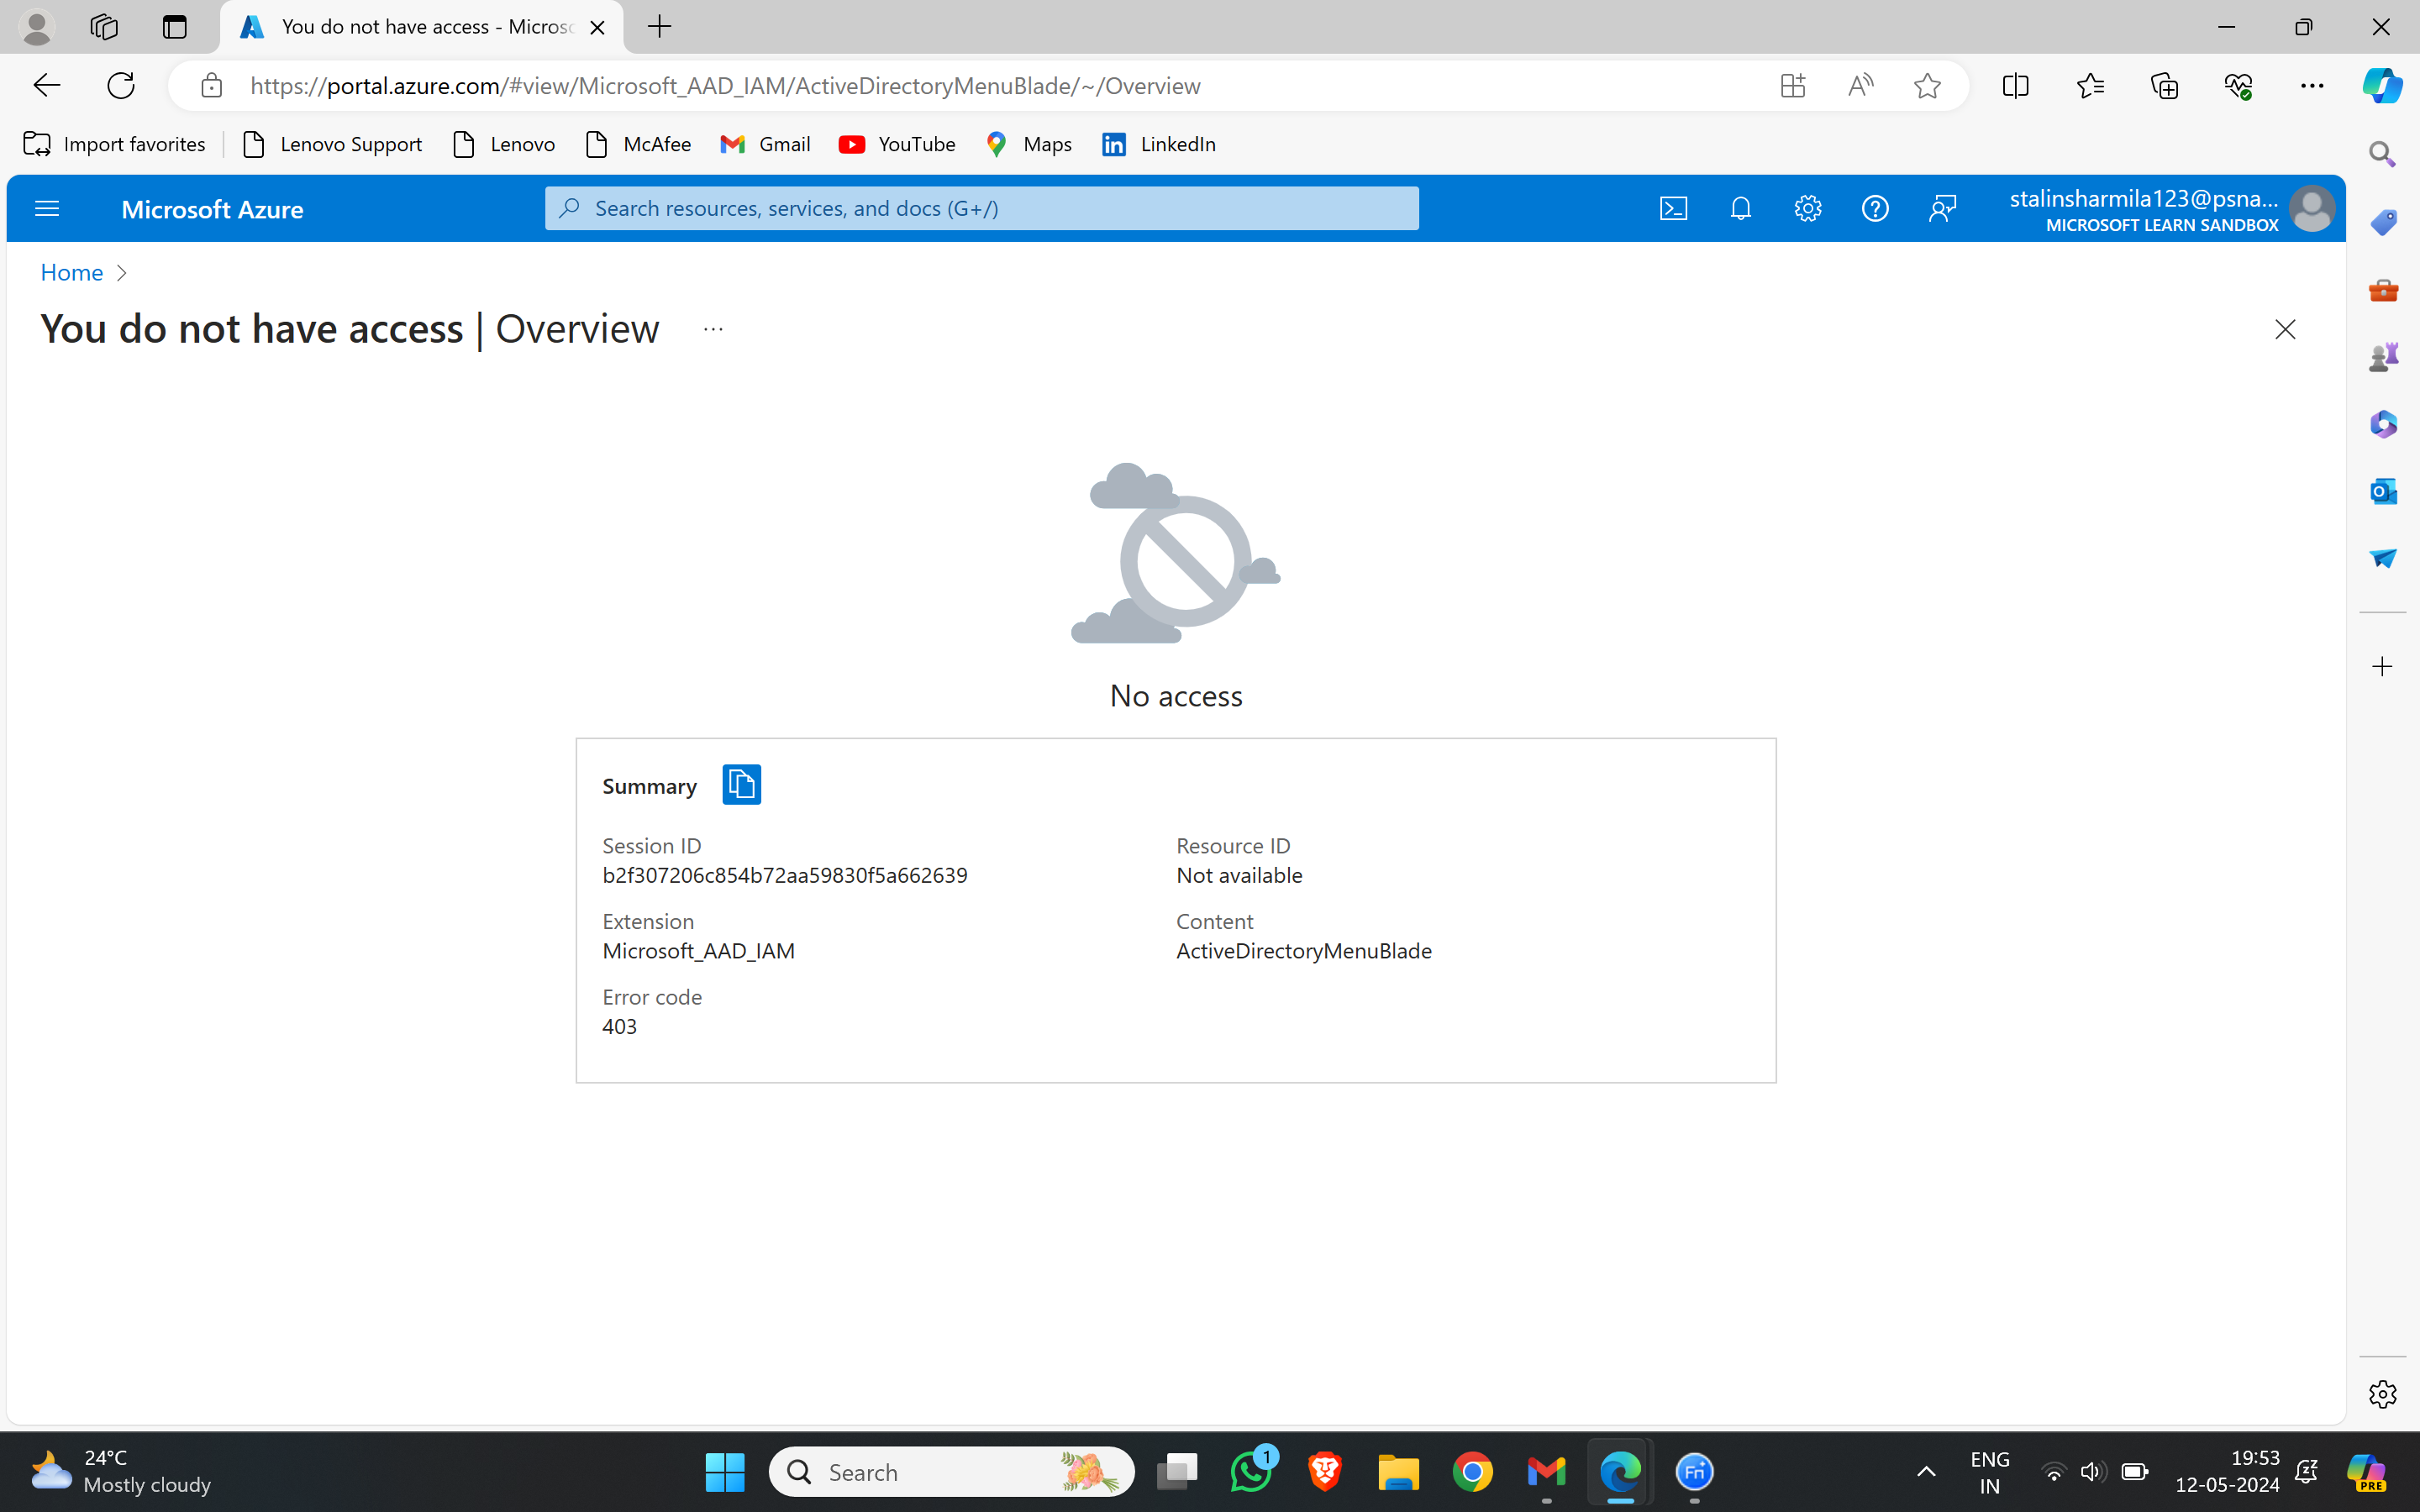Click the Azure search resources box

[x=981, y=208]
